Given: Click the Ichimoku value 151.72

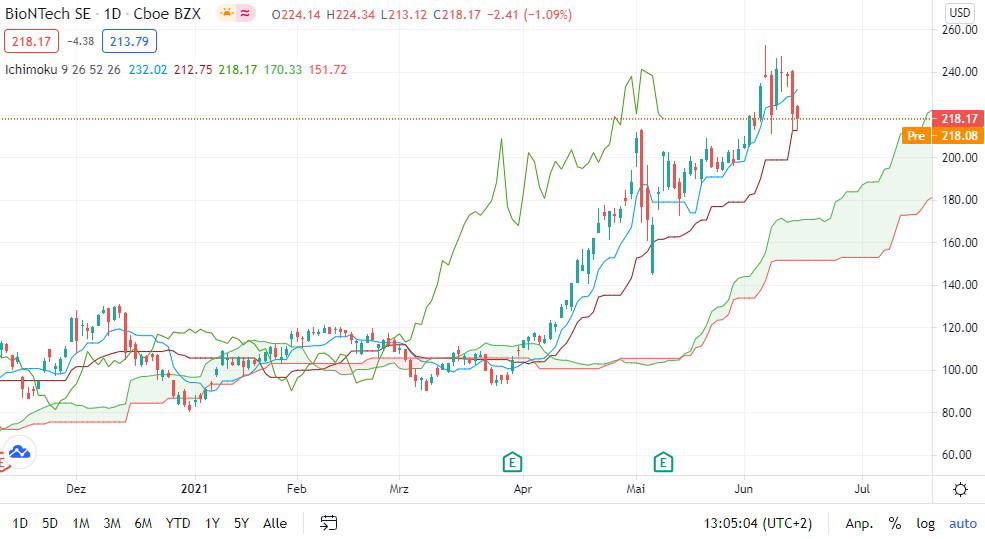Looking at the screenshot, I should (327, 70).
